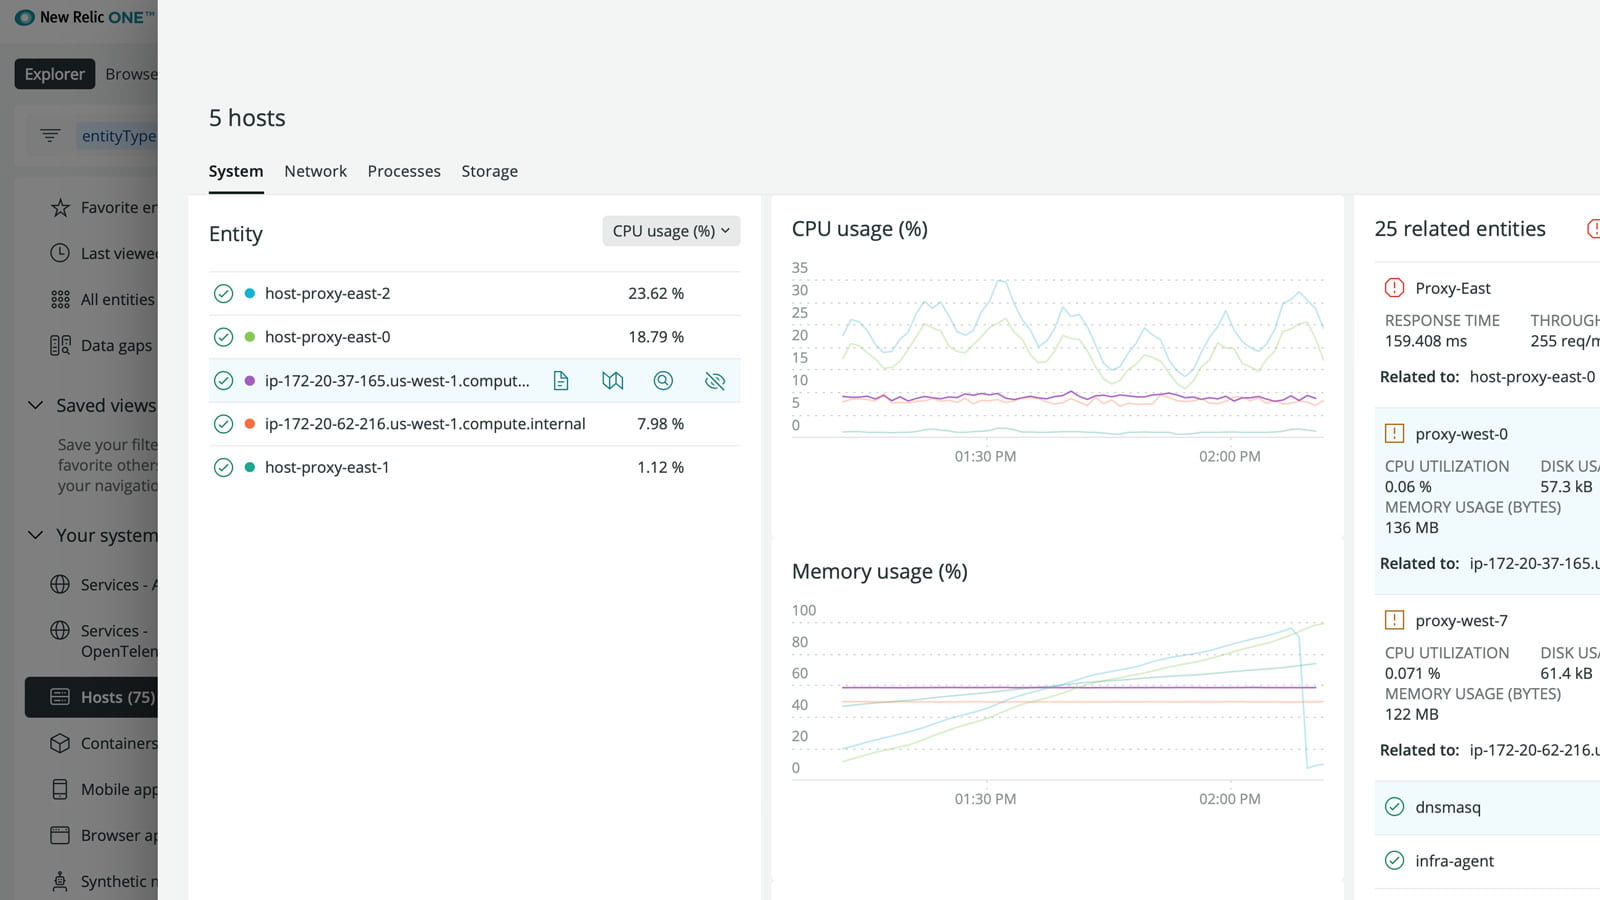Open the CPU usage (%) sort dropdown
The width and height of the screenshot is (1600, 900).
click(x=670, y=231)
